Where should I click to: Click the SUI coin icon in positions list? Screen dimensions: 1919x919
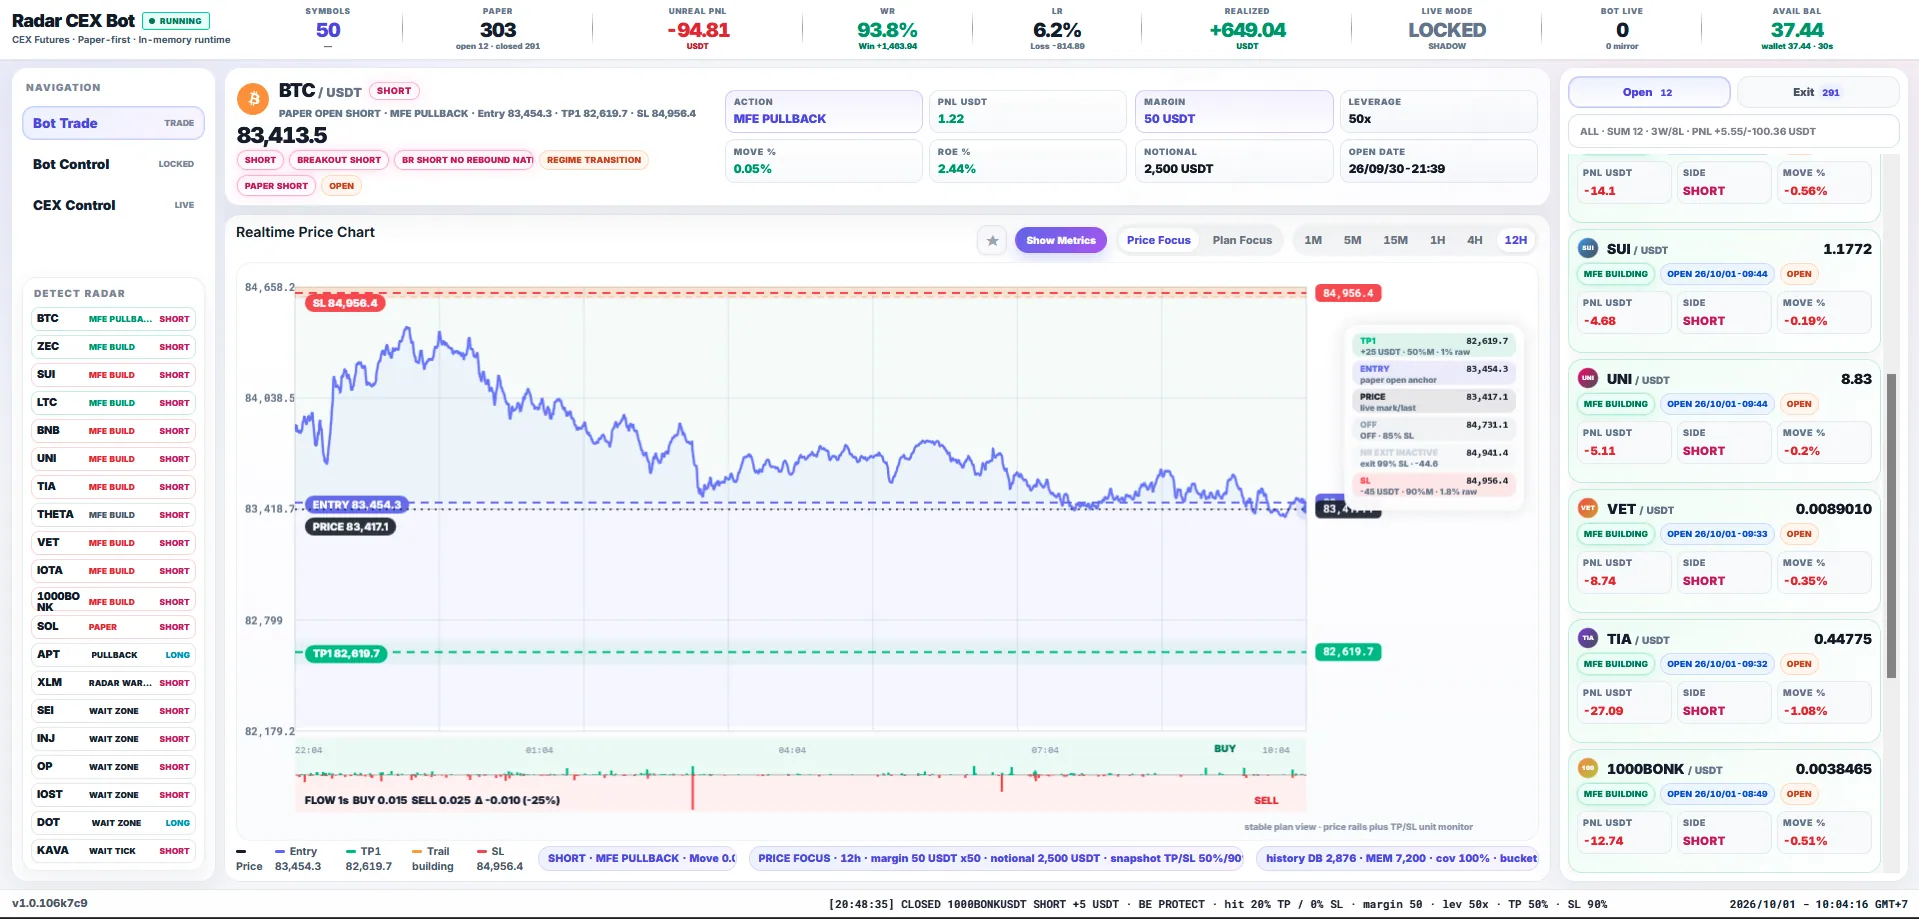pos(1588,248)
